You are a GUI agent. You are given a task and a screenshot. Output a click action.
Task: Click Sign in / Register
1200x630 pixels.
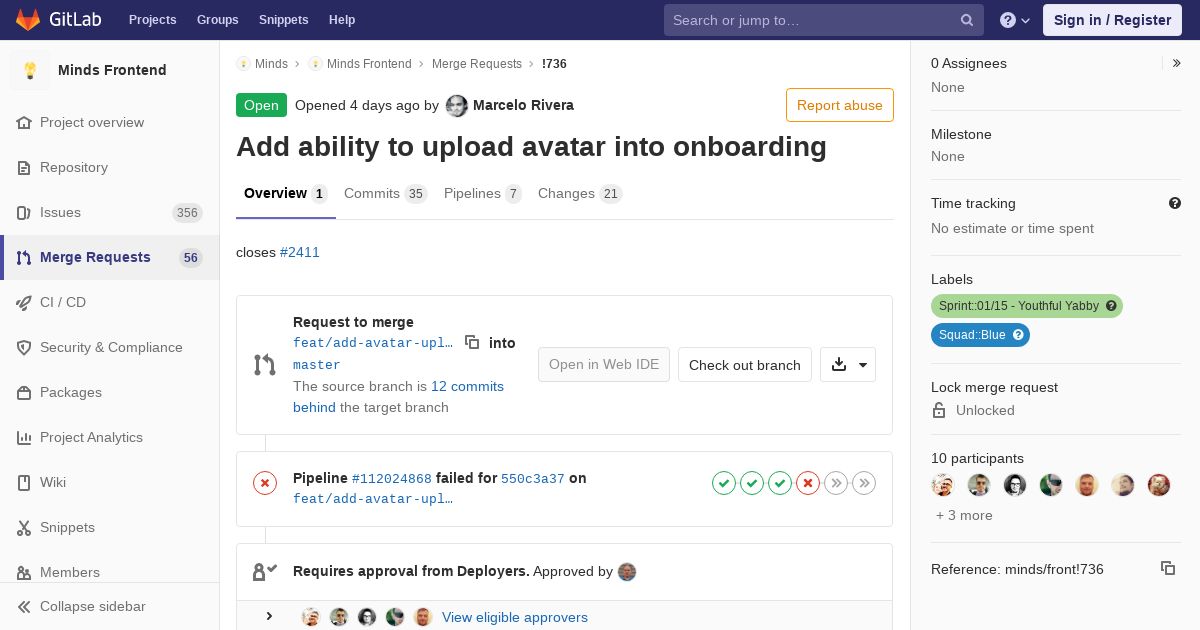click(1112, 20)
